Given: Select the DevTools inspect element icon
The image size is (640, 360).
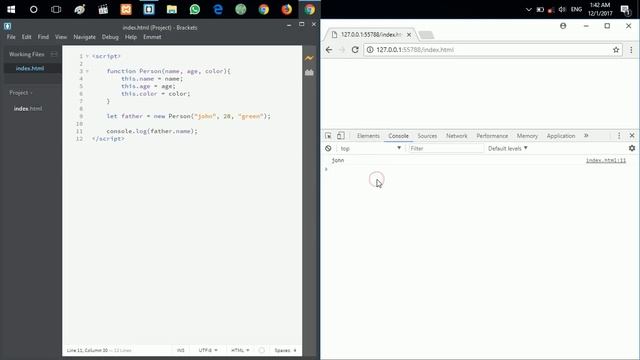Looking at the screenshot, I should (328, 136).
